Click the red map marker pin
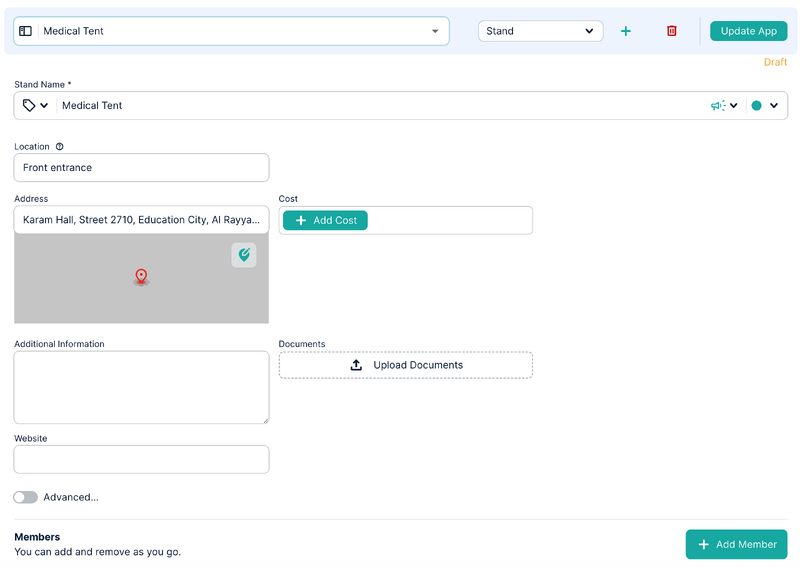 tap(141, 277)
